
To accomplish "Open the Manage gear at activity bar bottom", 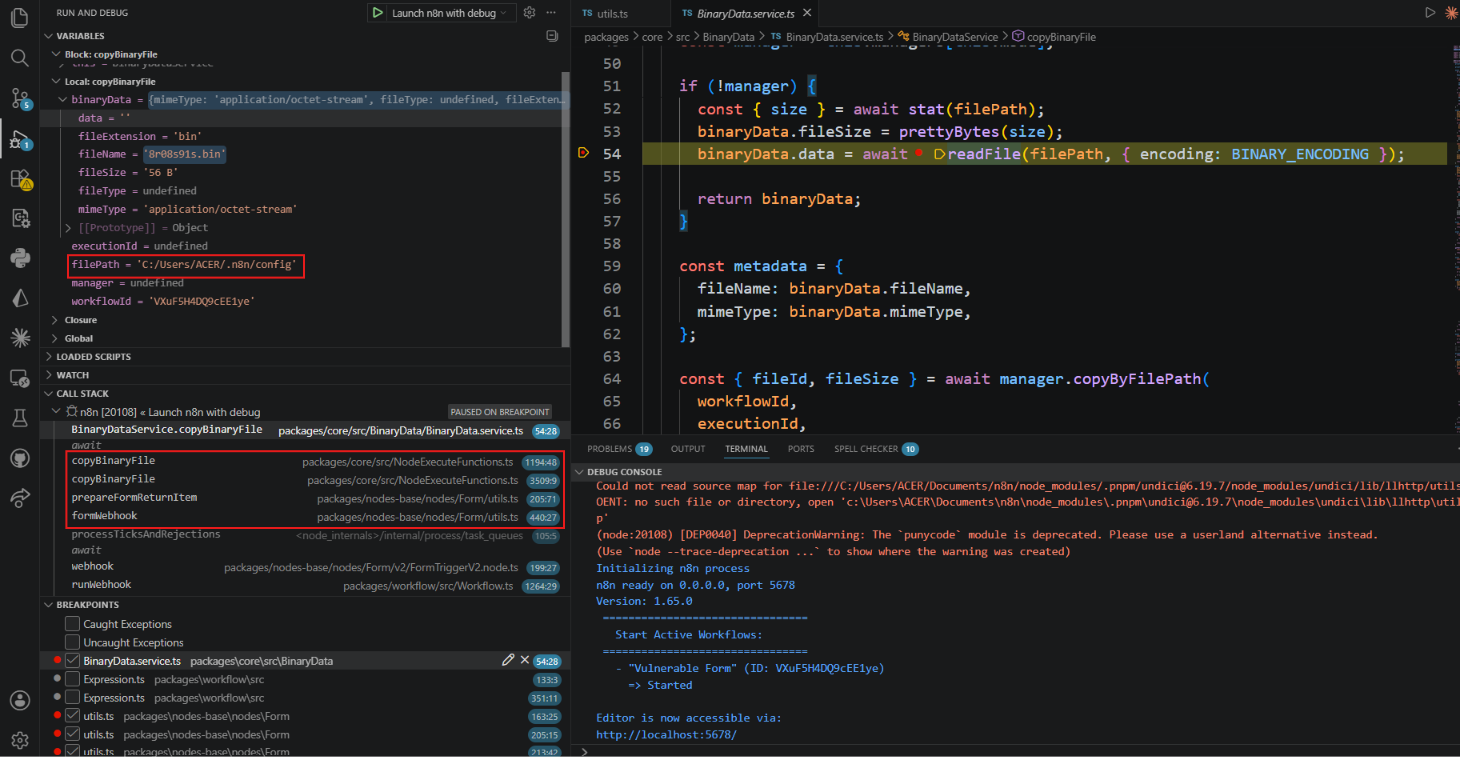I will 19,740.
